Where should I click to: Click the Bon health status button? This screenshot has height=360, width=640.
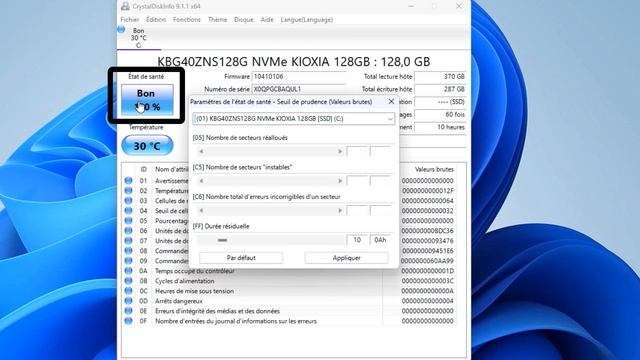pos(147,100)
